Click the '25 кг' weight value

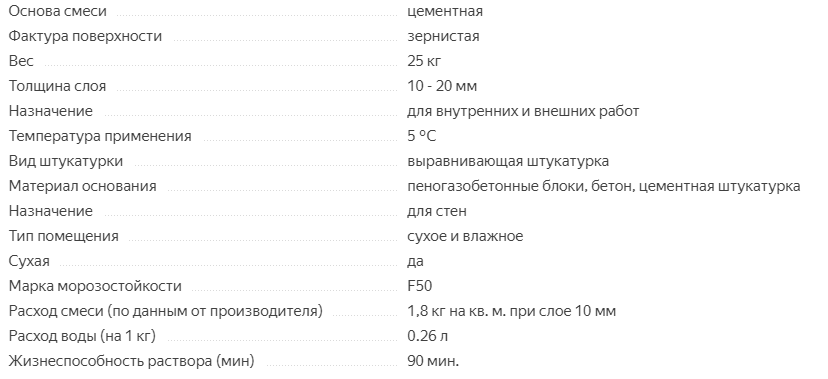coord(424,61)
